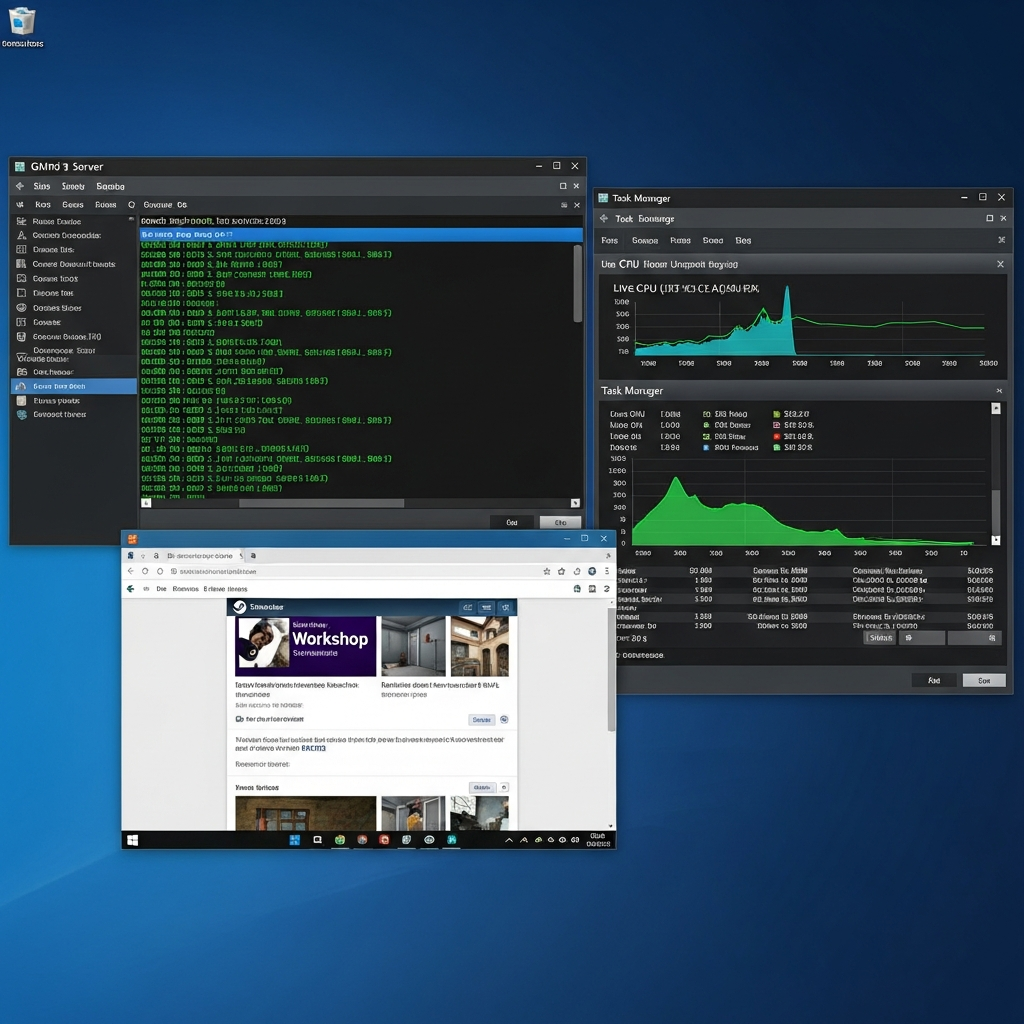Toggle the grid view button on the Workshop page header

pyautogui.click(x=466, y=607)
